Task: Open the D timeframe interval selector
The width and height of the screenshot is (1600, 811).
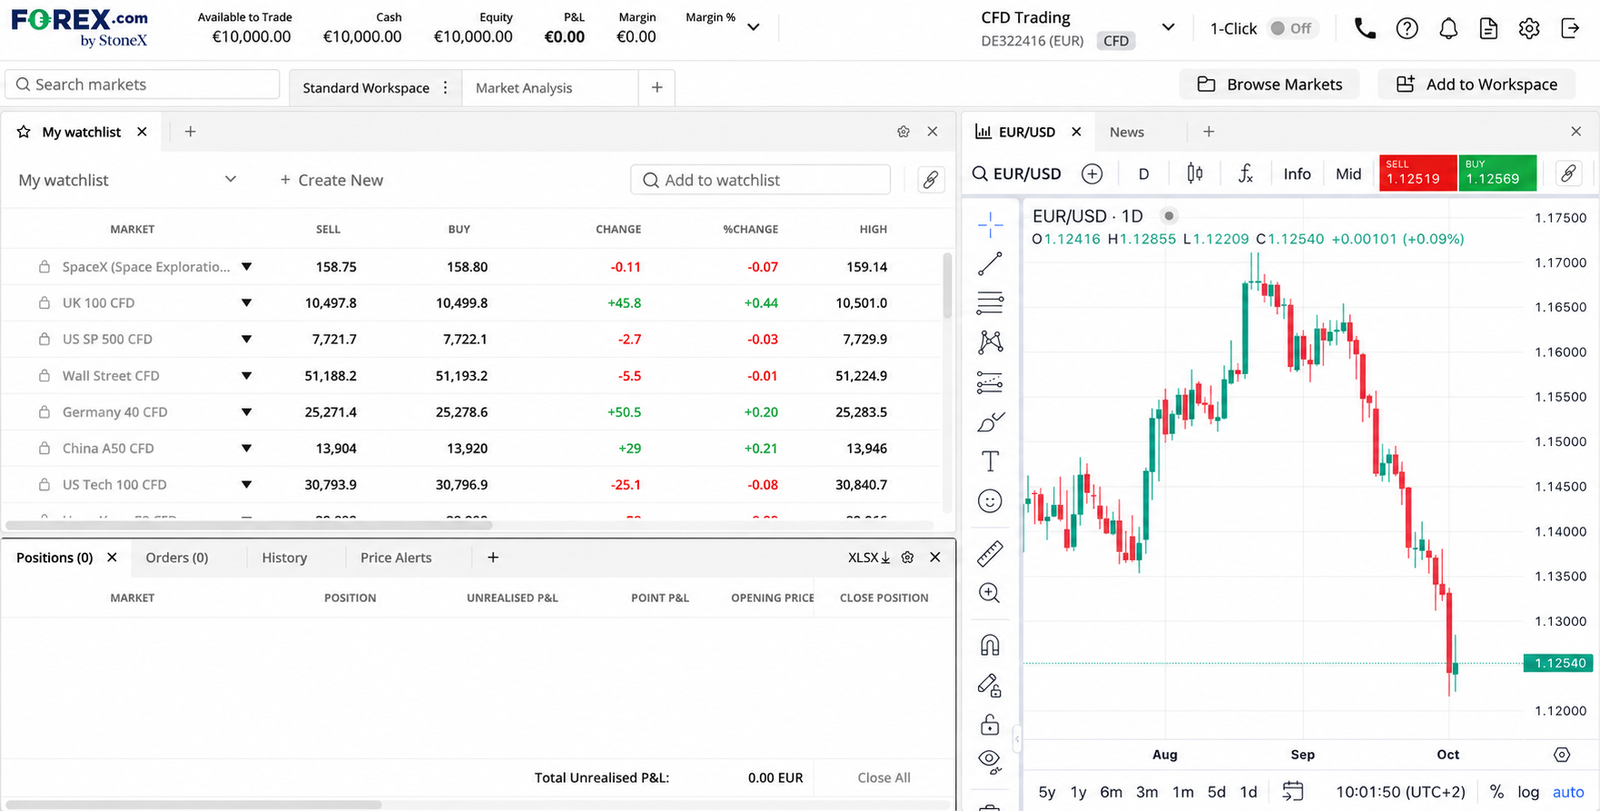Action: [x=1144, y=174]
